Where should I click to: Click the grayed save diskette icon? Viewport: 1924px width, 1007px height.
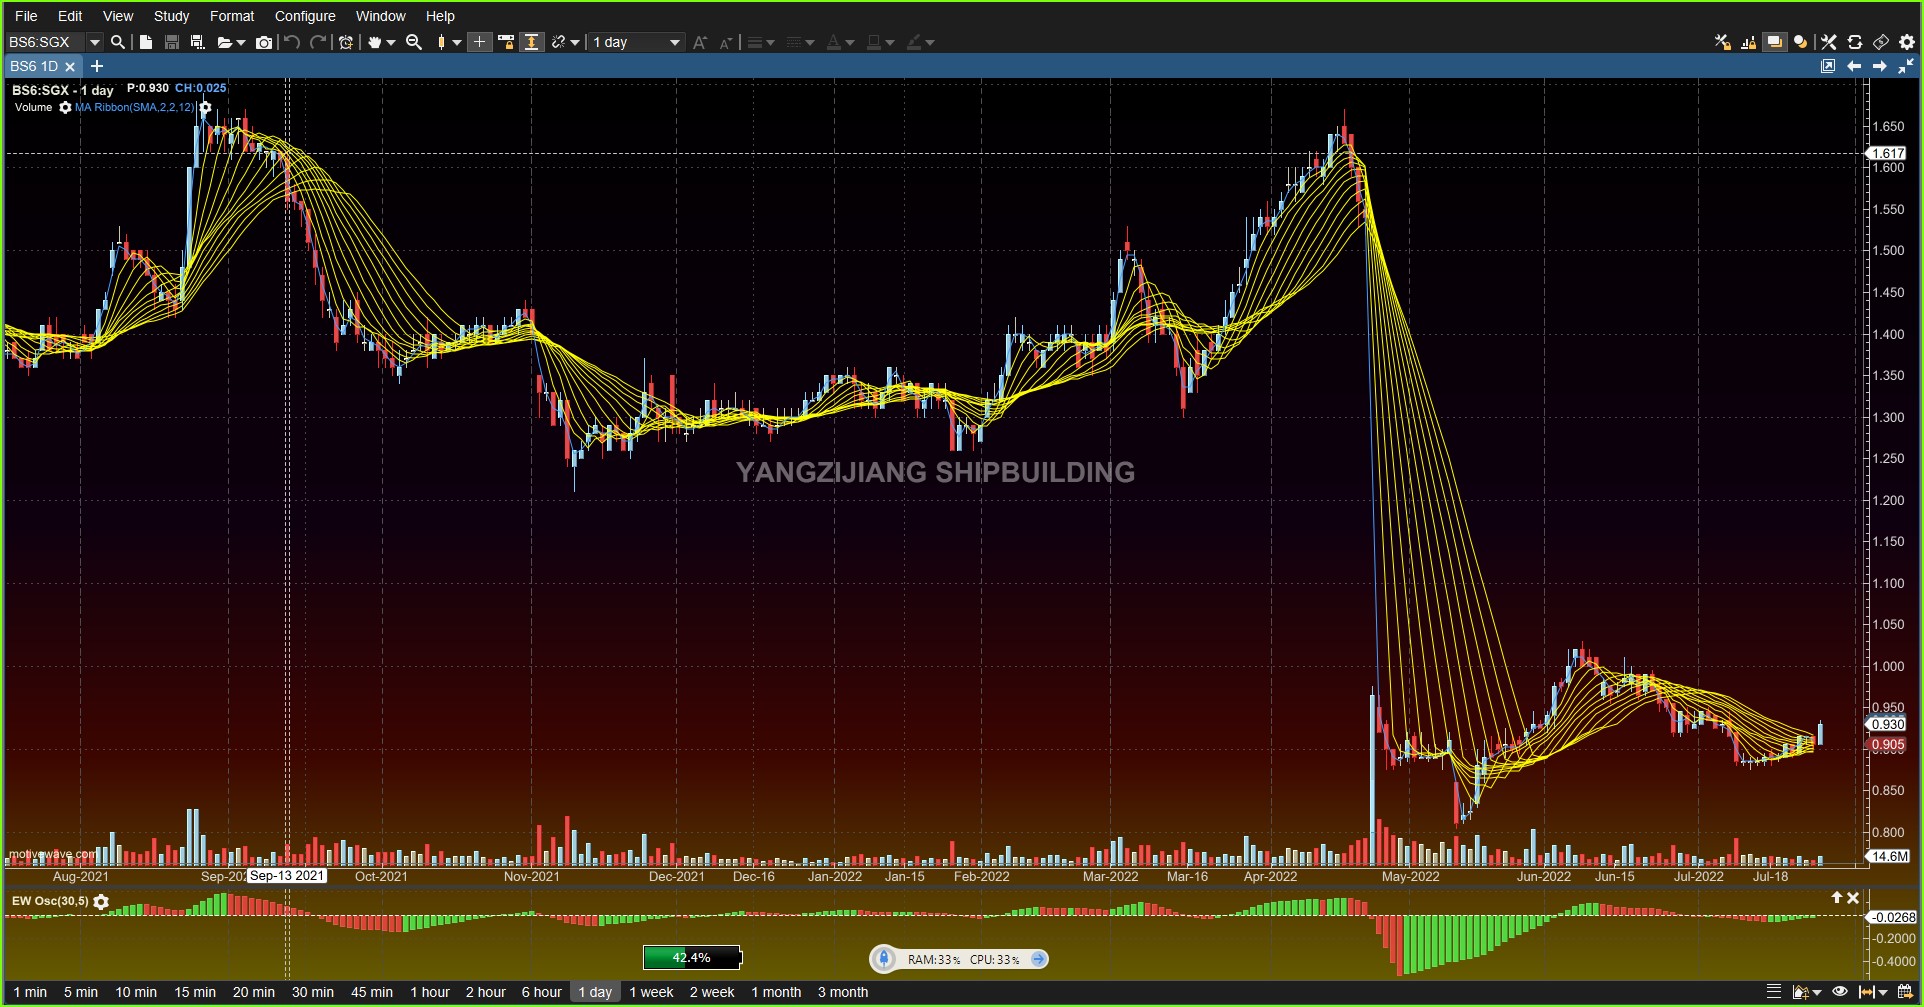point(172,42)
